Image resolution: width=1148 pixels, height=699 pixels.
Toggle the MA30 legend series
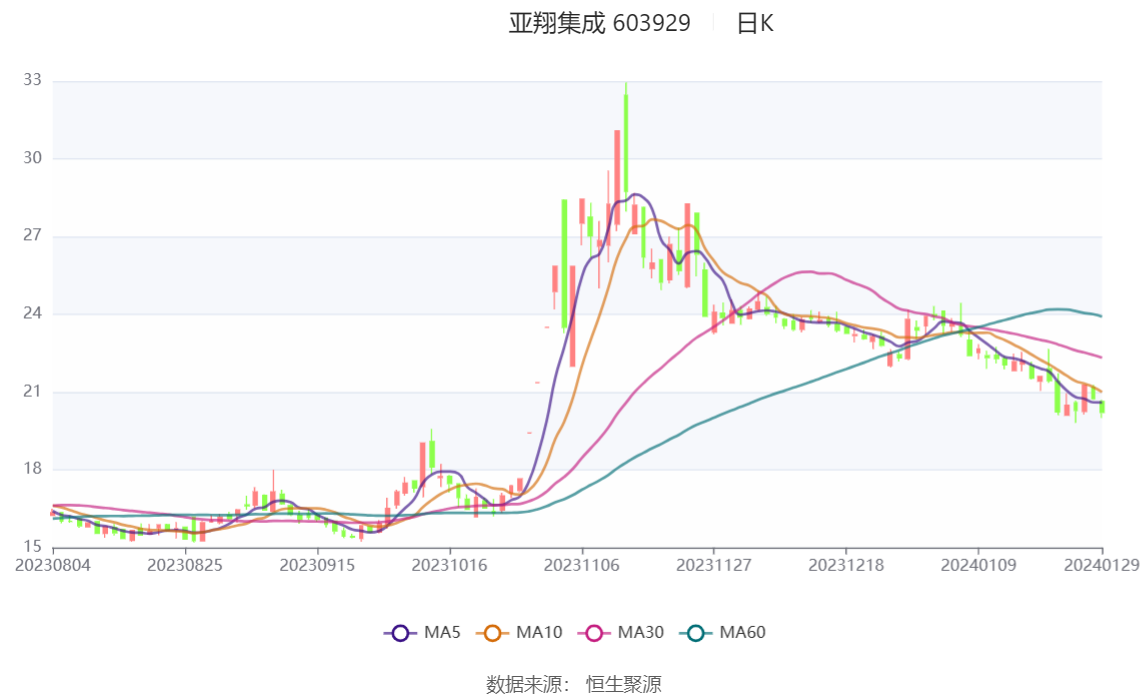coord(621,632)
